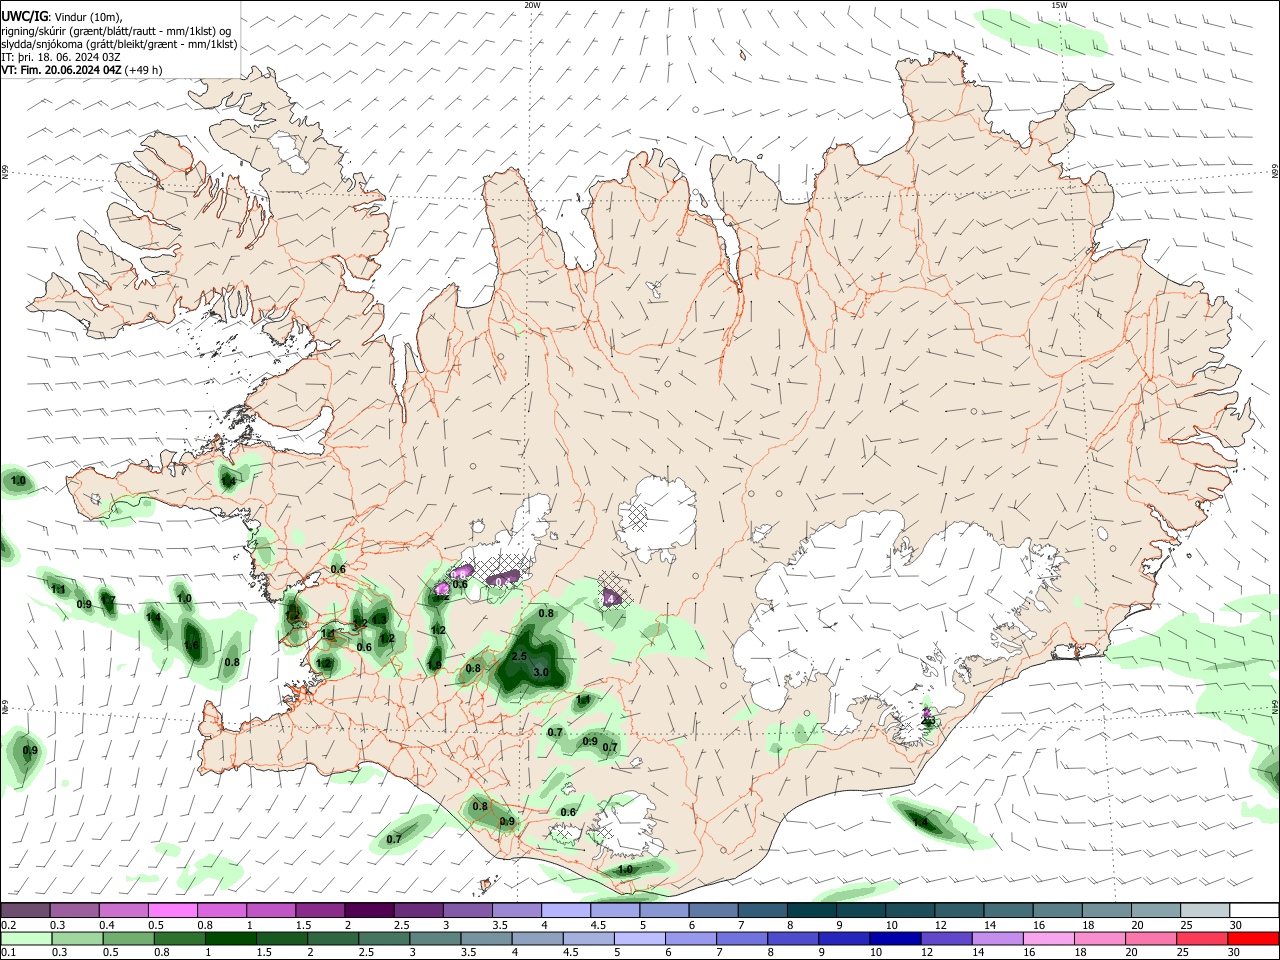Pick the bottom-row bright red swatch labeled 30
This screenshot has width=1280, height=960.
(x=1253, y=938)
